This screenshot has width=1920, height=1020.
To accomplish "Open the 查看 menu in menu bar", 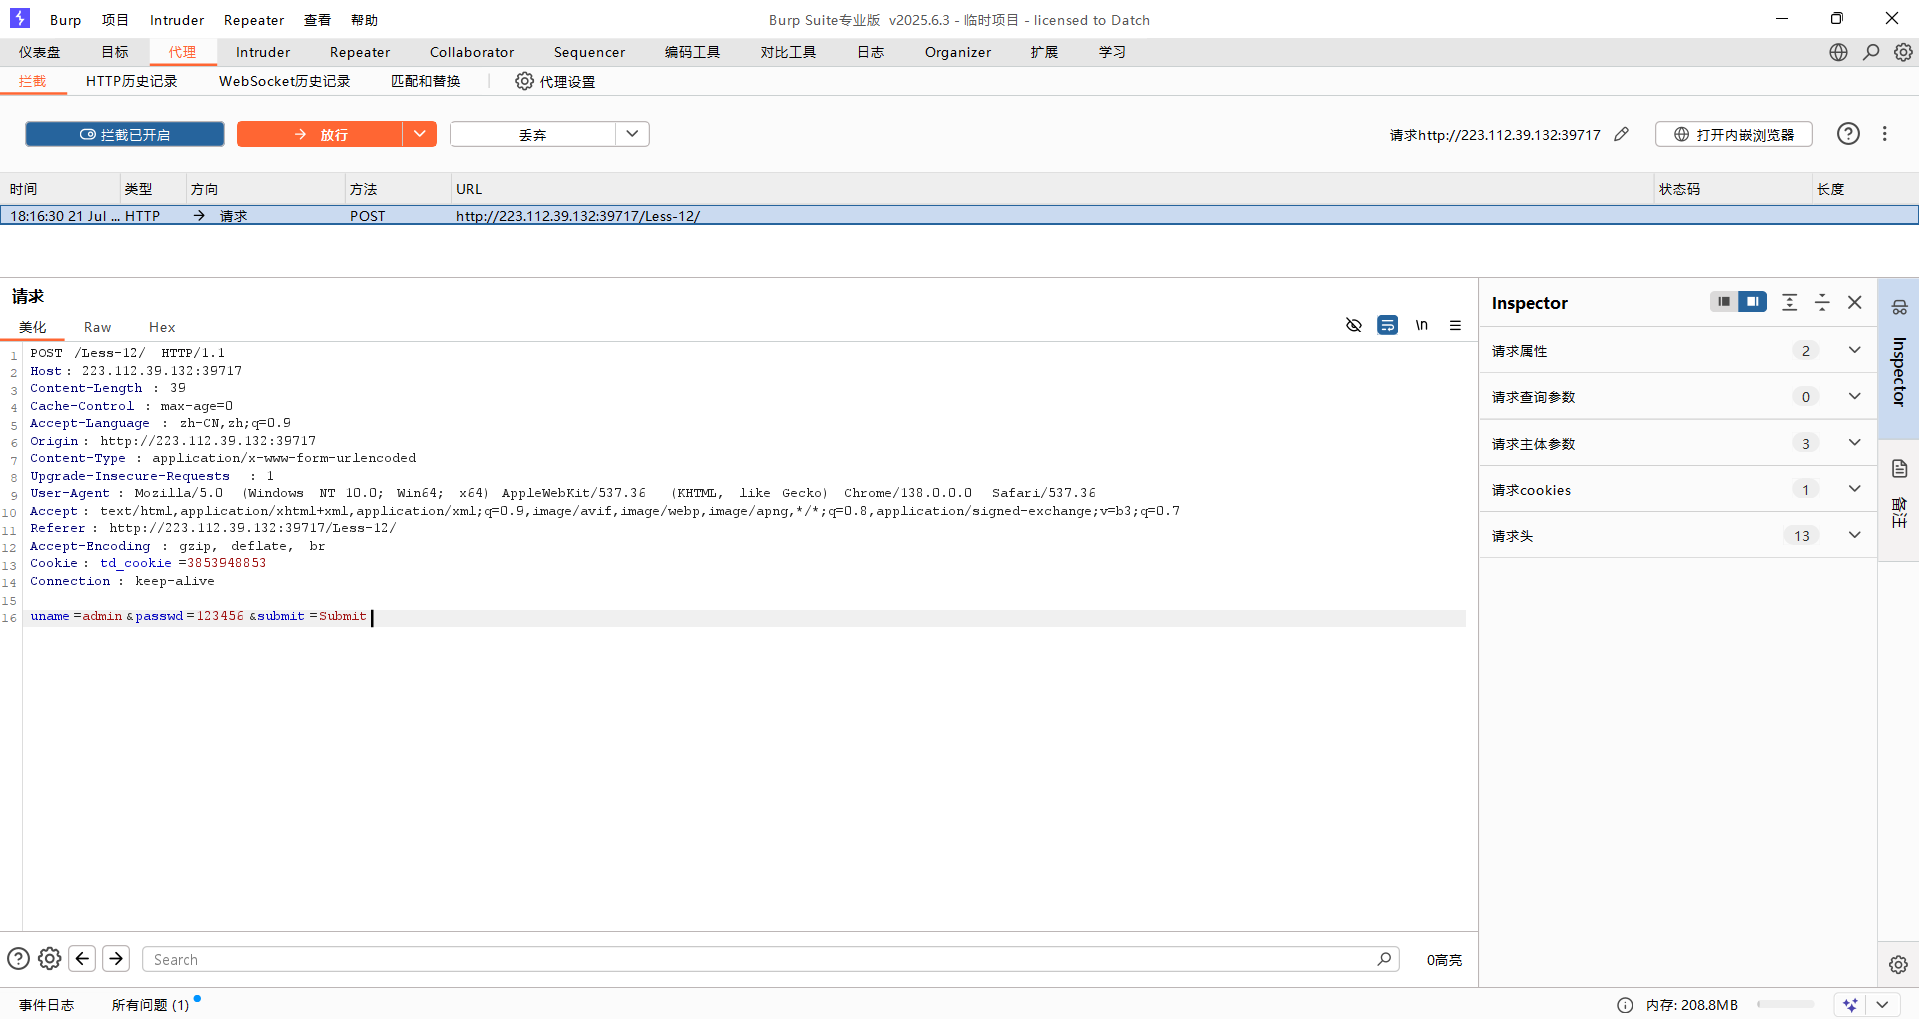I will pos(317,20).
